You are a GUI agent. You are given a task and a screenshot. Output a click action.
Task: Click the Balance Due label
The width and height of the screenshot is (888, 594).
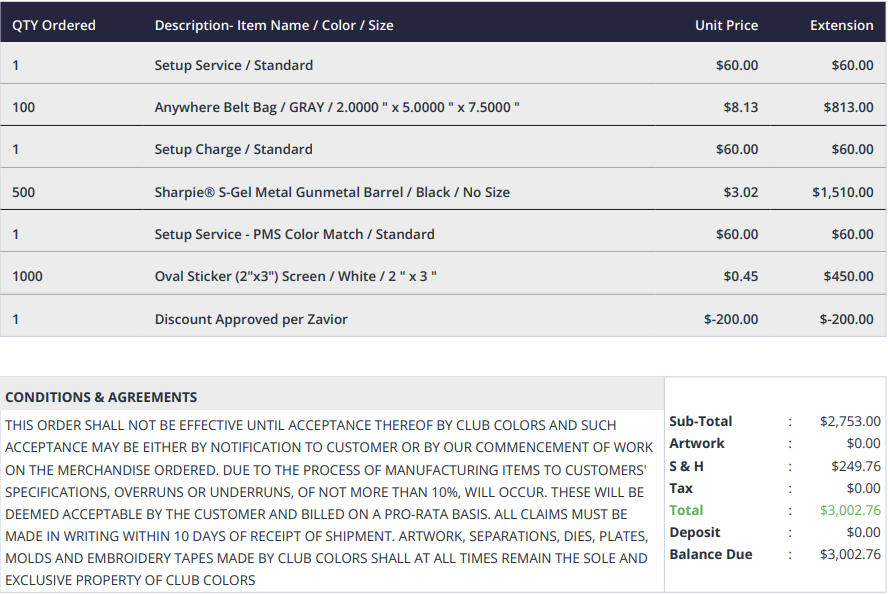(711, 554)
